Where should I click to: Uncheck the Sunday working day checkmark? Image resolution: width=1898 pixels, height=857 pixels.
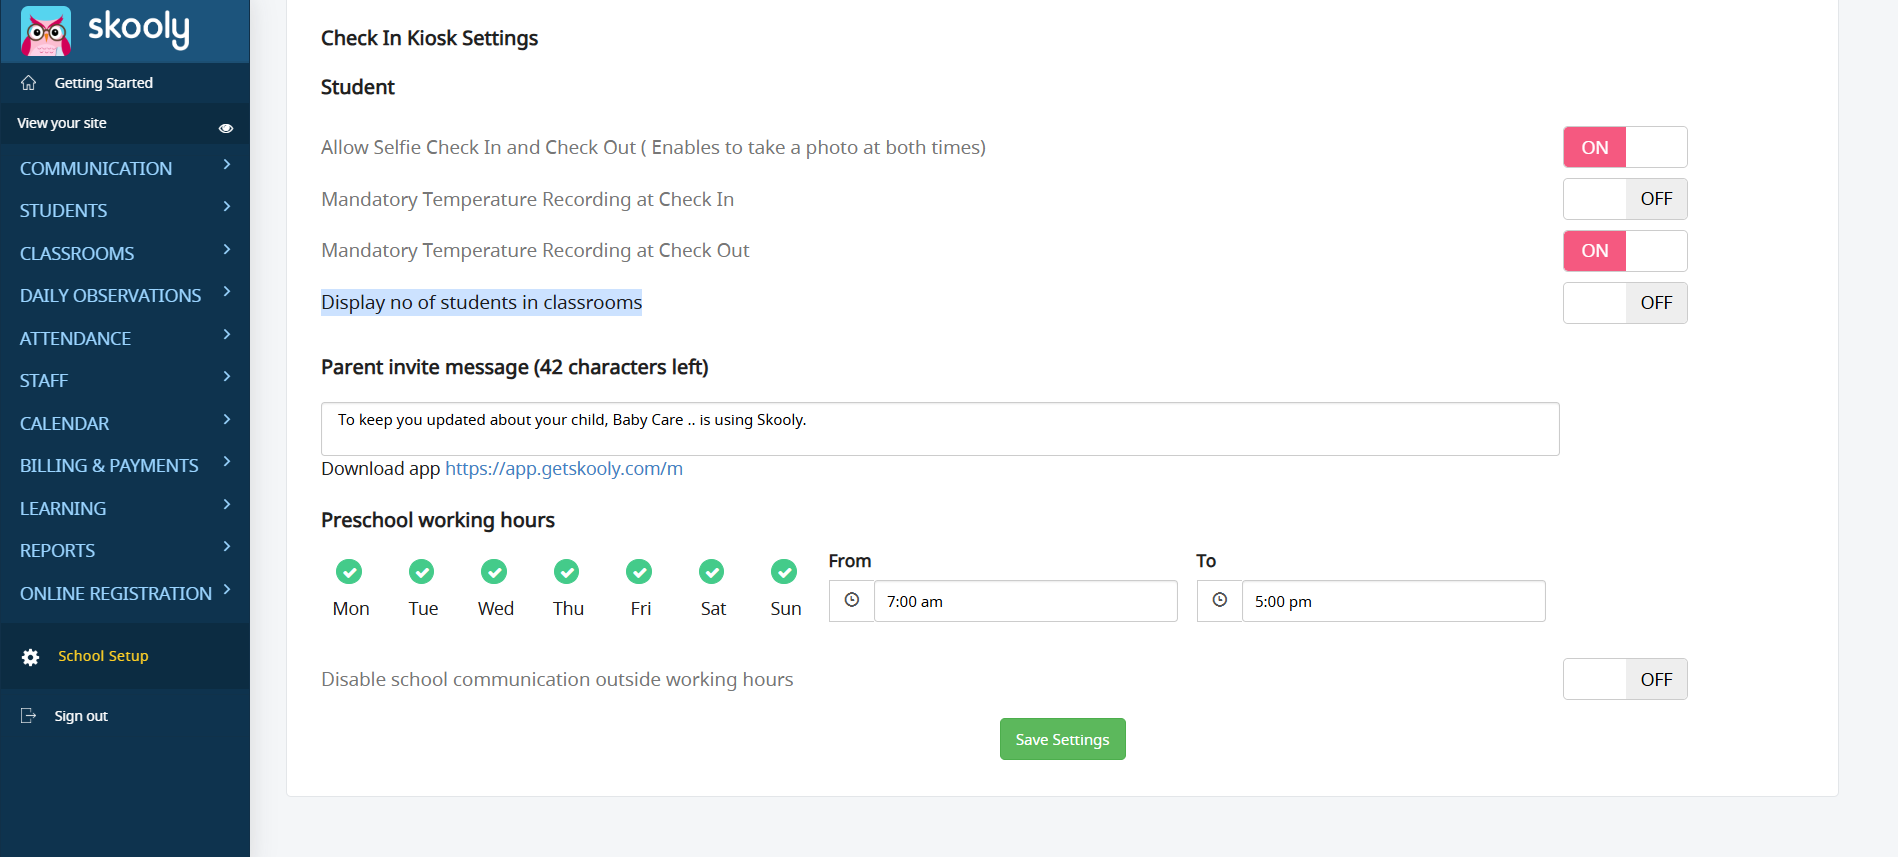pyautogui.click(x=784, y=572)
